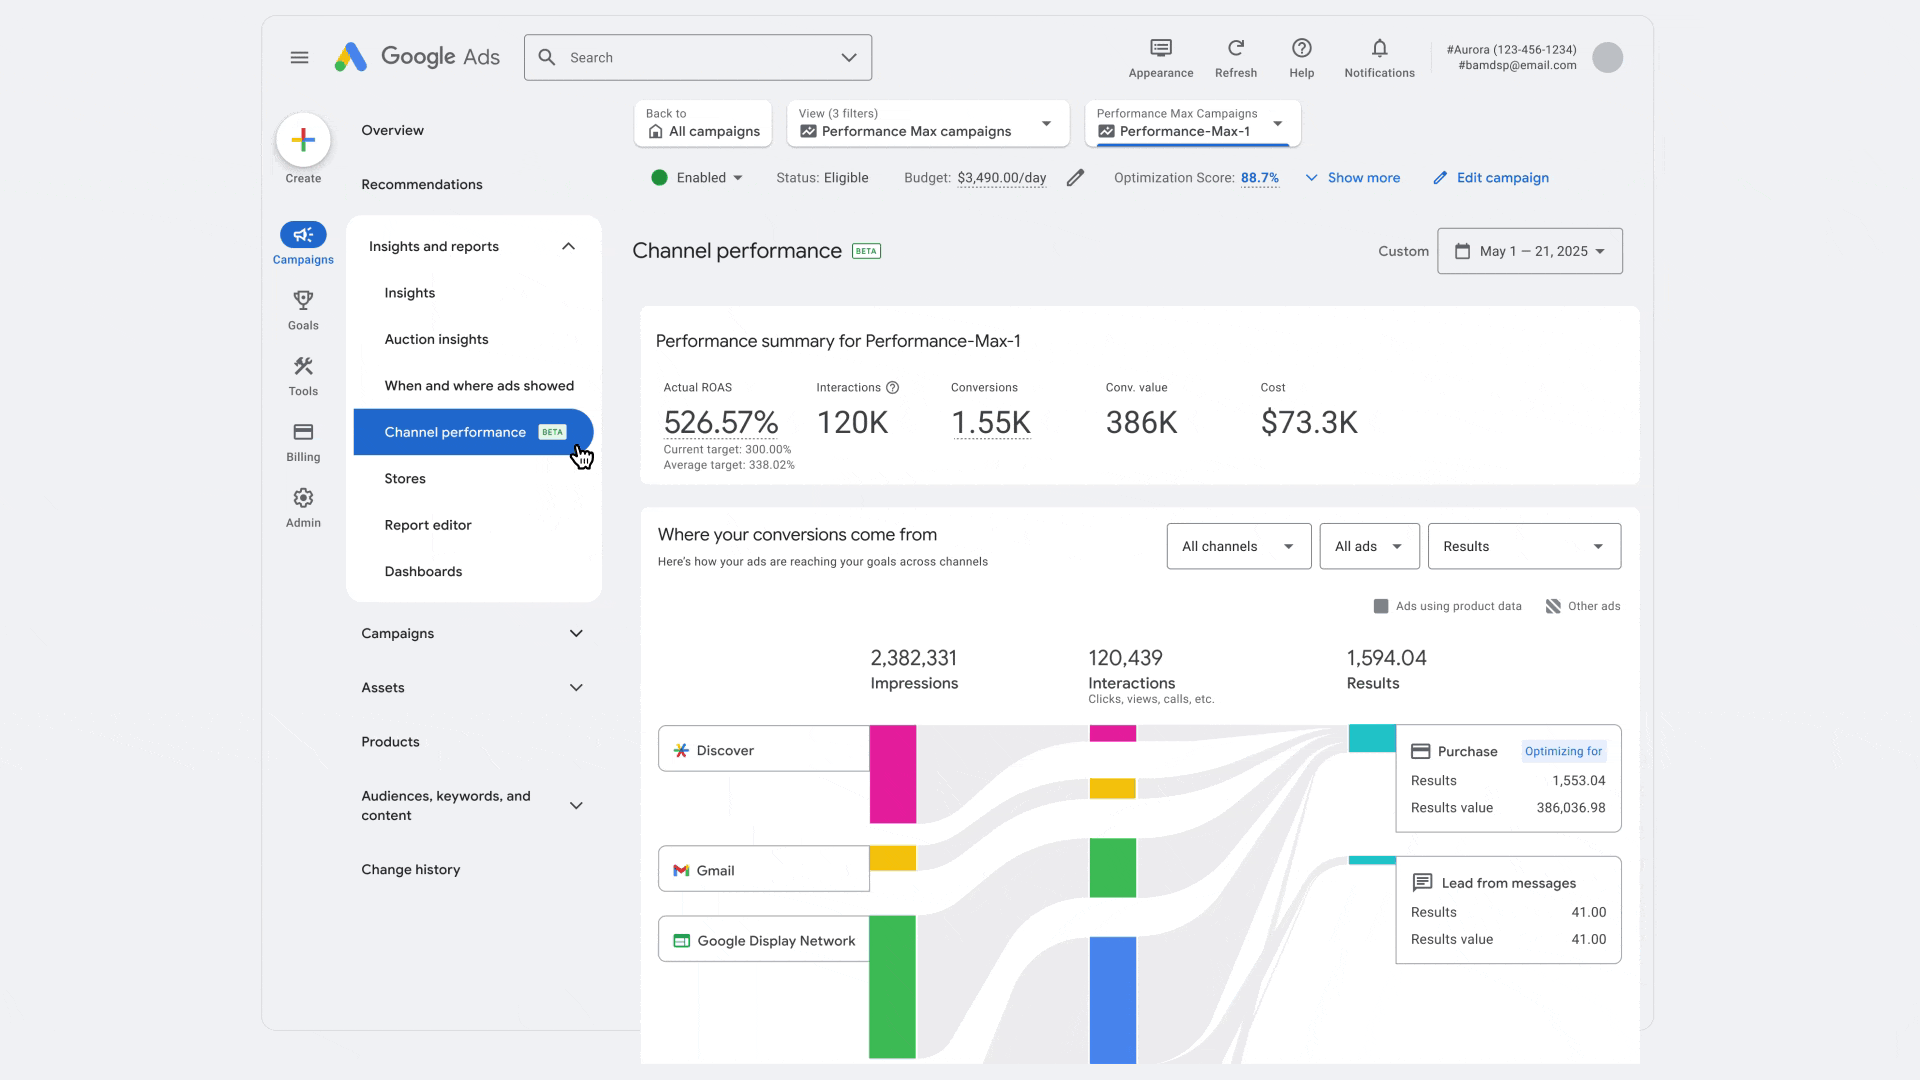The height and width of the screenshot is (1080, 1920).
Task: Open Change history
Action: pyautogui.click(x=410, y=869)
